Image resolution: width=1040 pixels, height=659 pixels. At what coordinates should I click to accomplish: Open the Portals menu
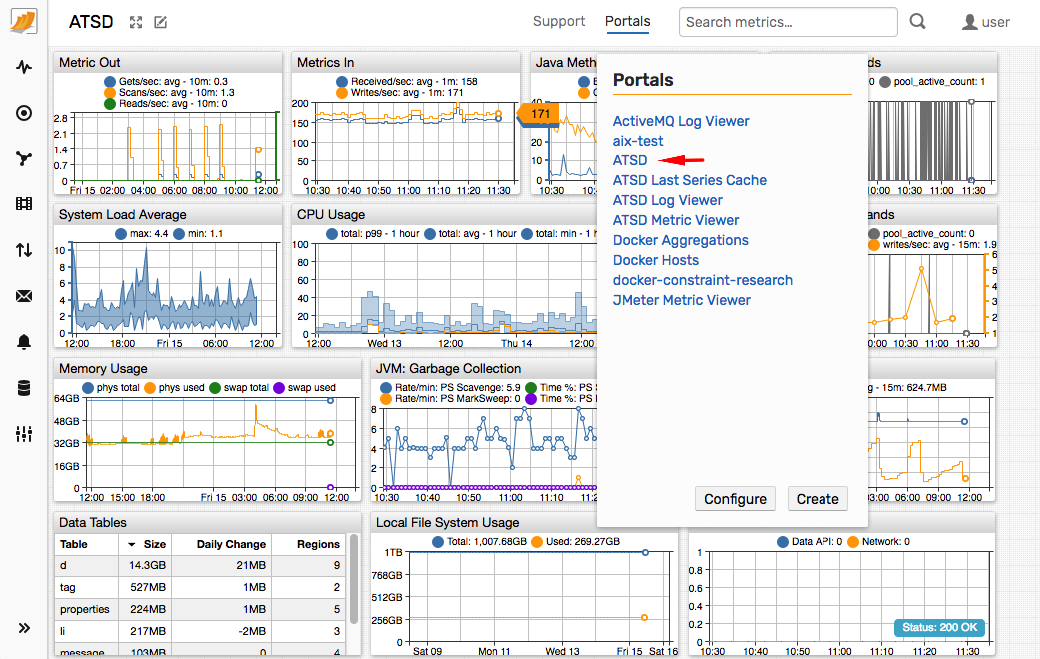(627, 21)
